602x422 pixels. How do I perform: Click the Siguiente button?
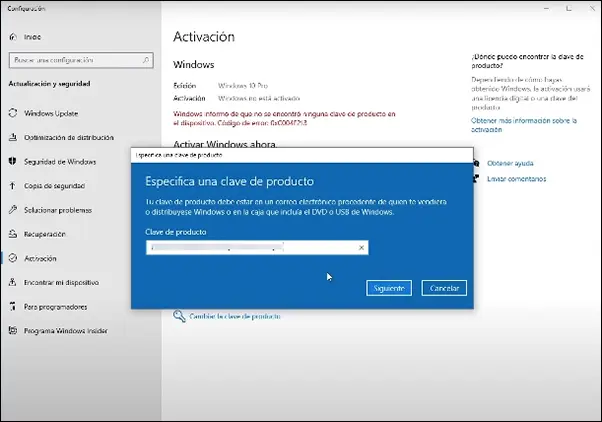click(x=389, y=288)
